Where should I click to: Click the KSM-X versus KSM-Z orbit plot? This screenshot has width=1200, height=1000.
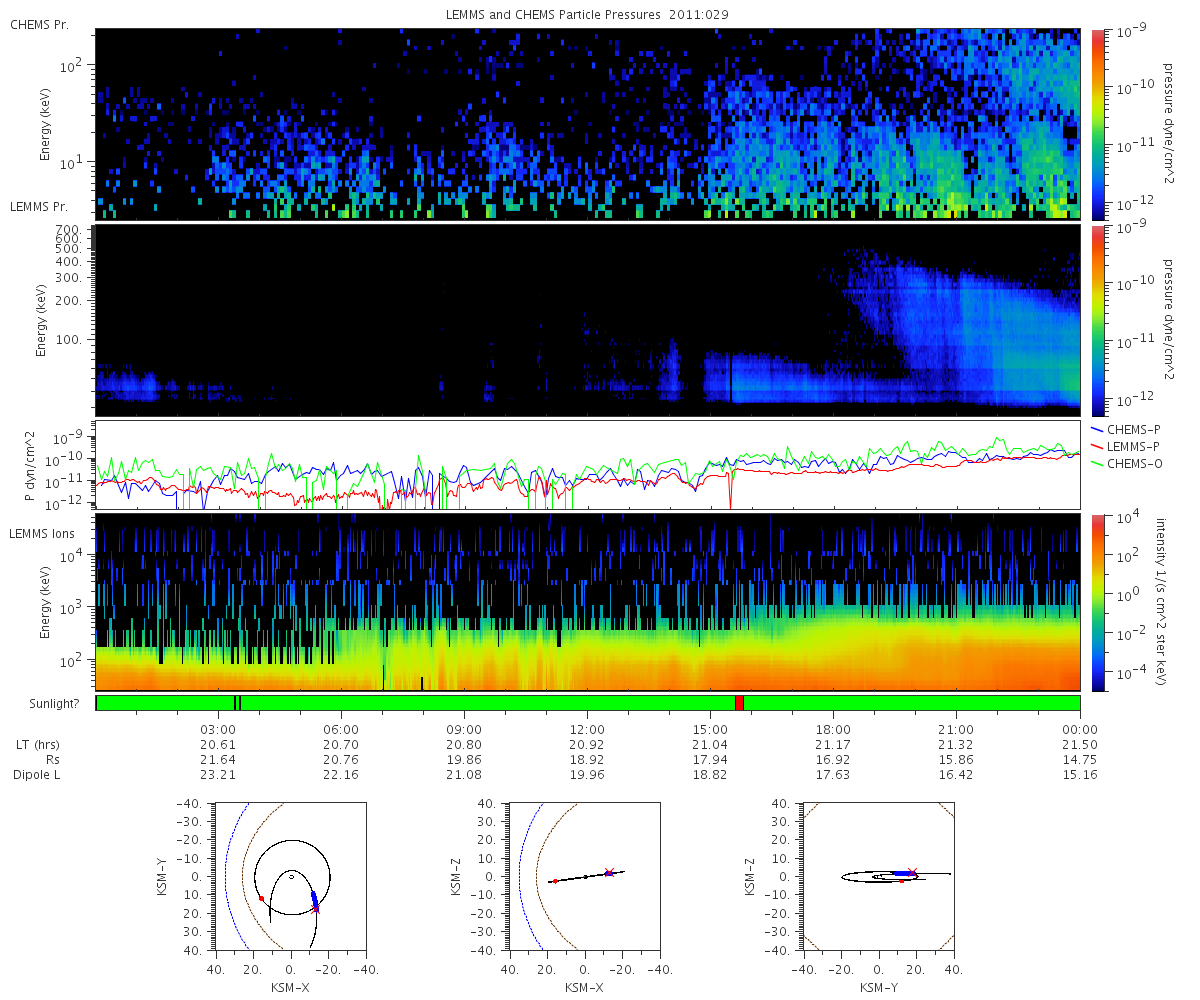[585, 876]
